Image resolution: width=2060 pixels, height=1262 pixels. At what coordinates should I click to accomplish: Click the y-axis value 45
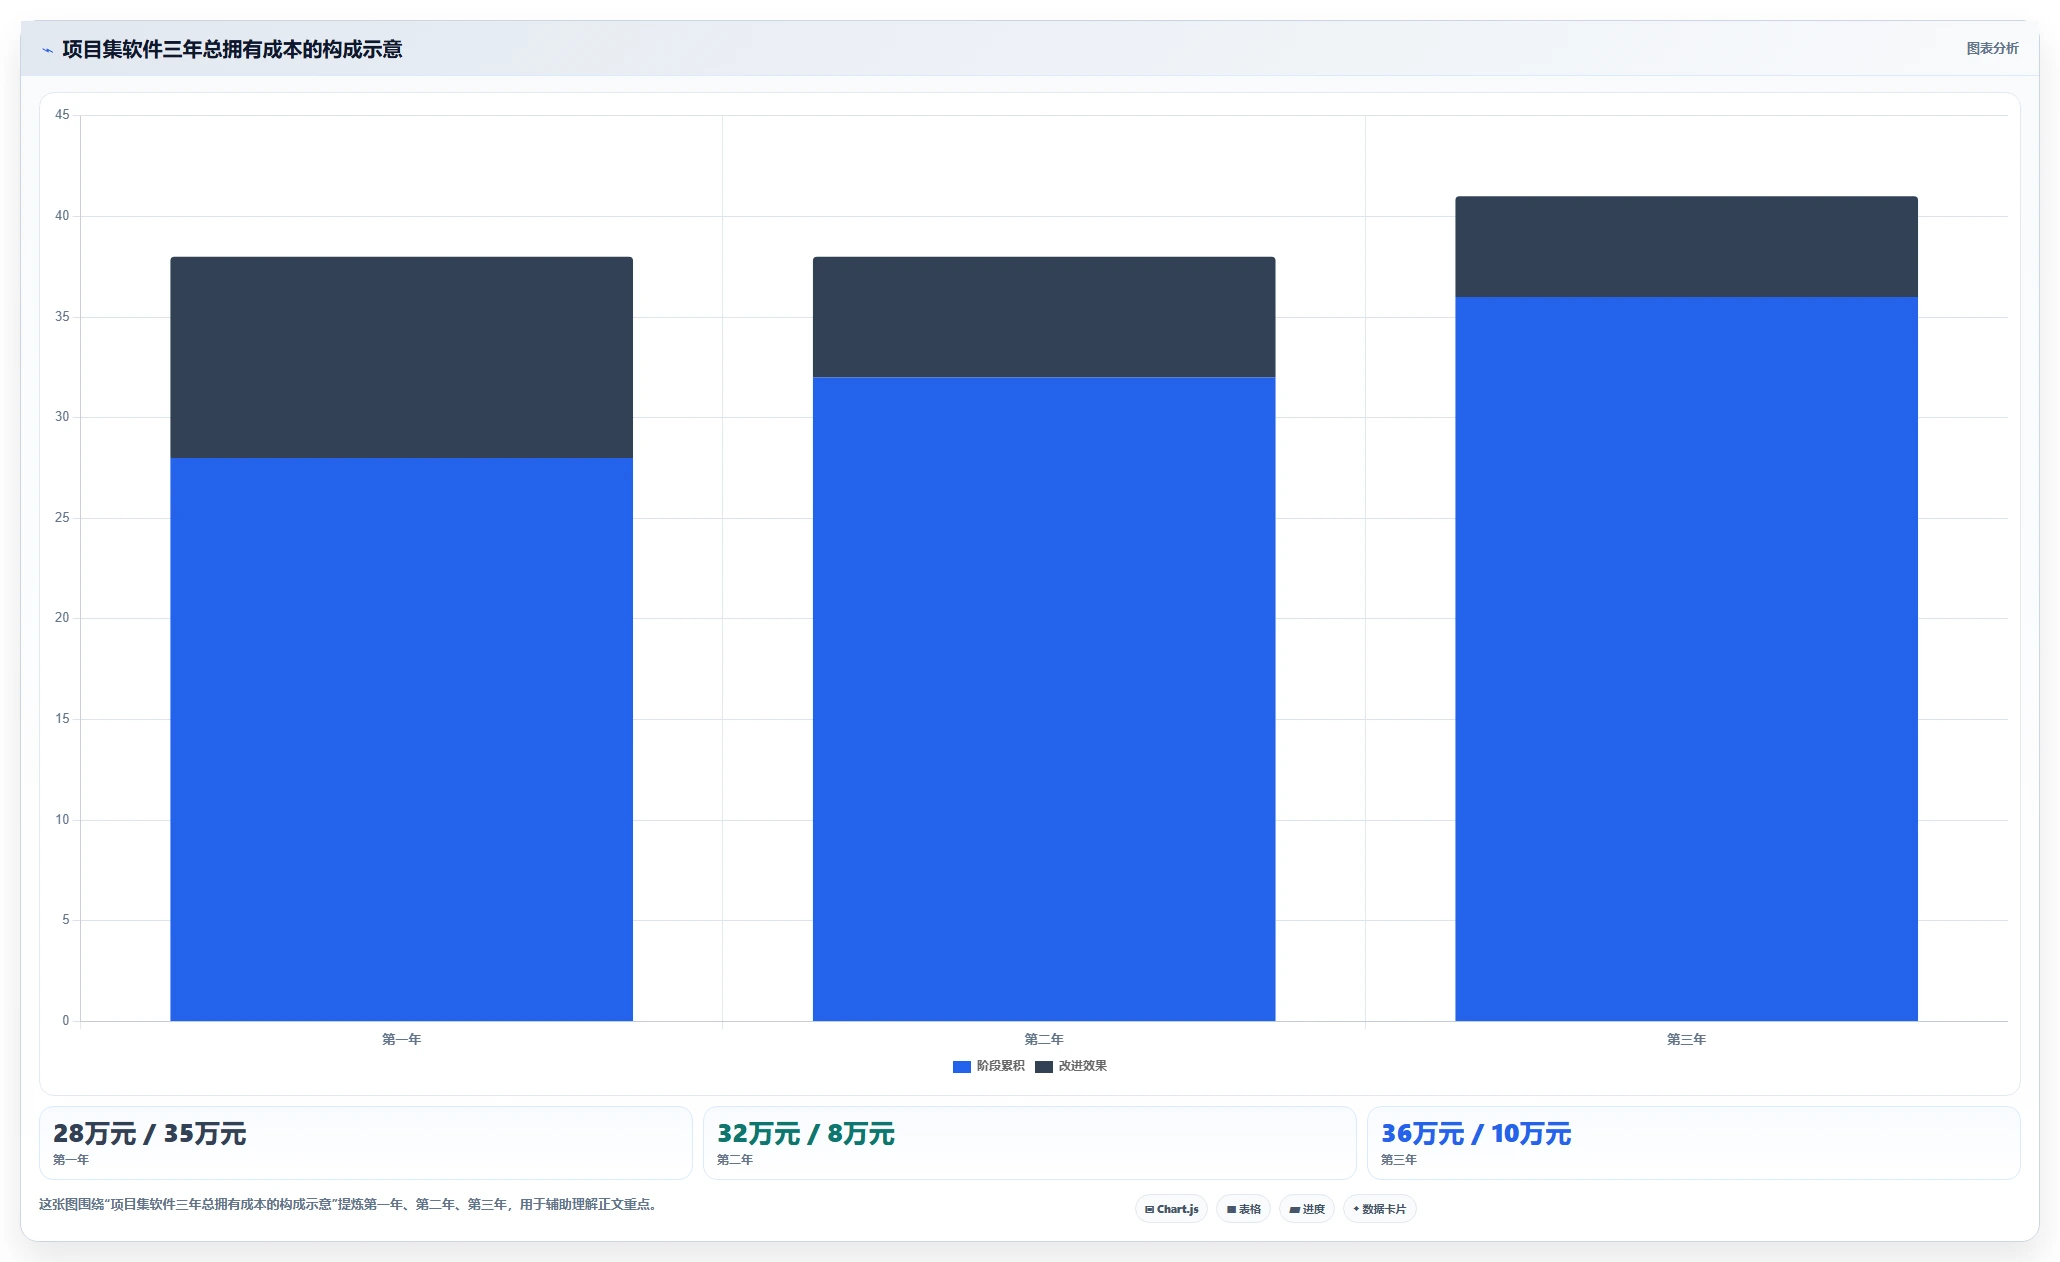62,115
